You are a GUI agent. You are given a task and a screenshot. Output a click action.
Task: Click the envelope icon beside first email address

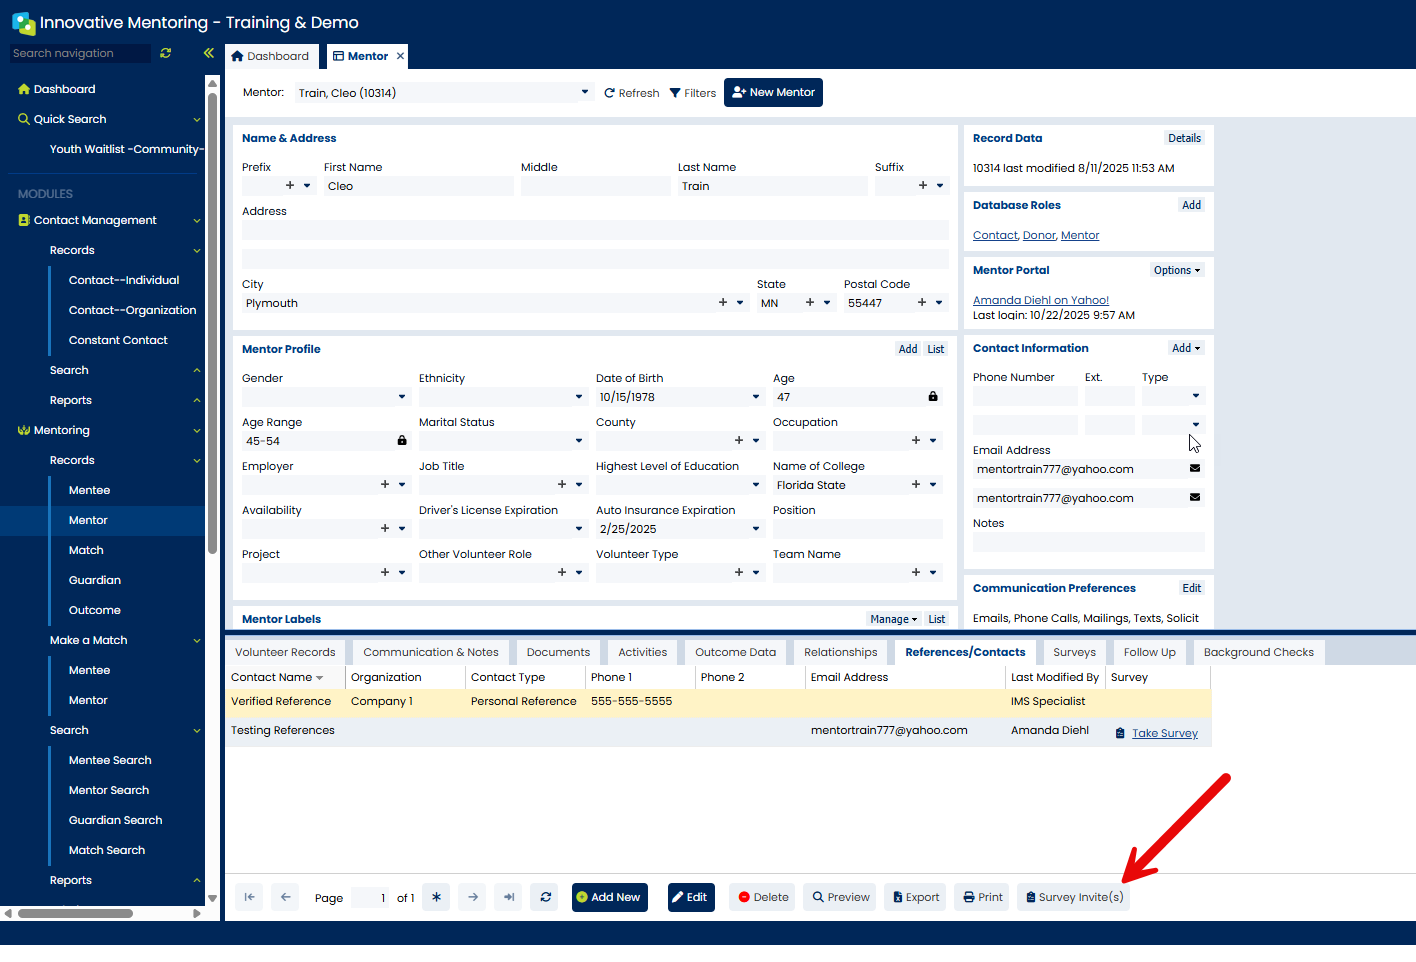coord(1194,469)
